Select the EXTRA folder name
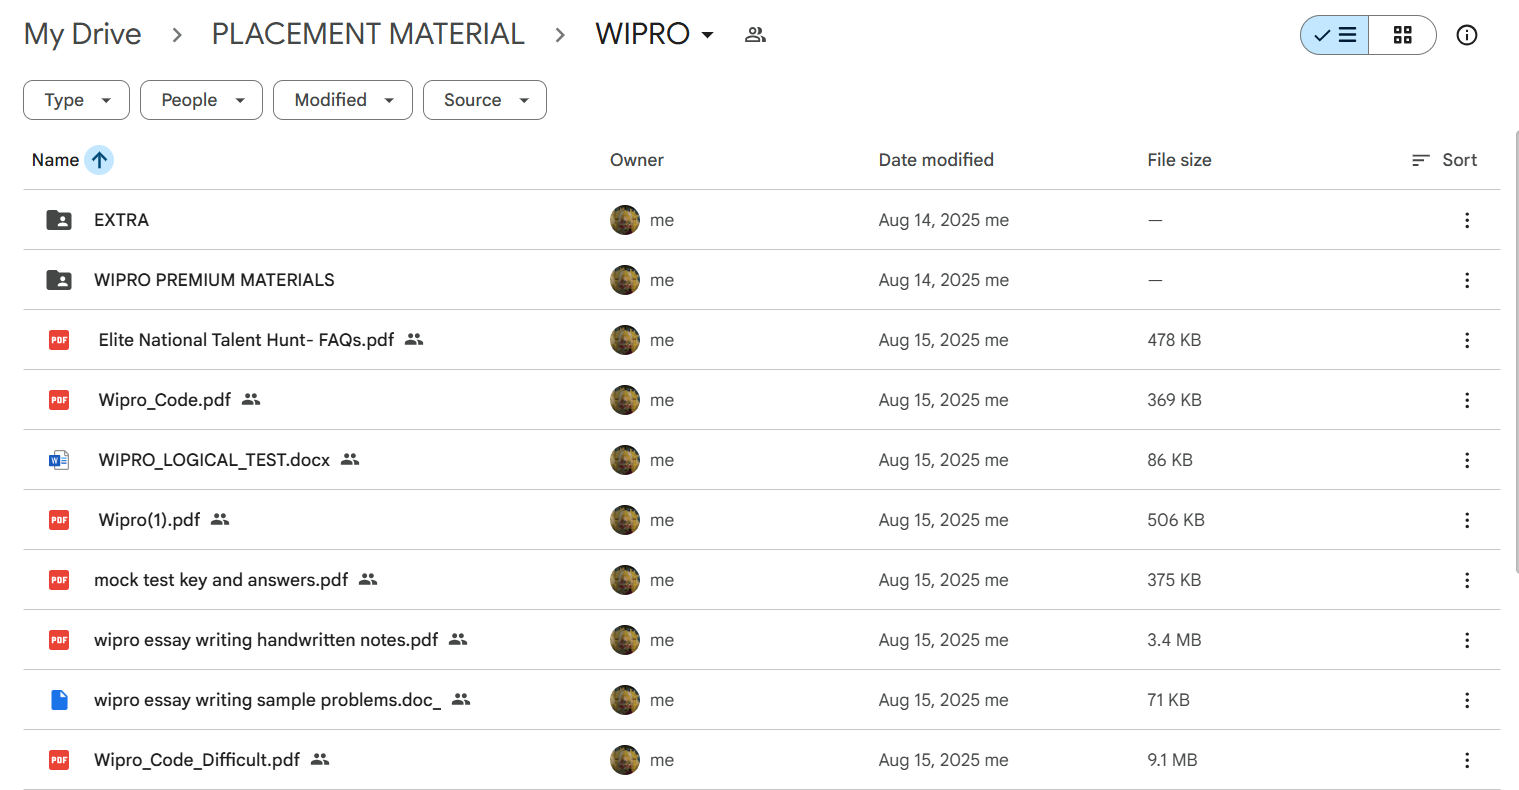 121,220
